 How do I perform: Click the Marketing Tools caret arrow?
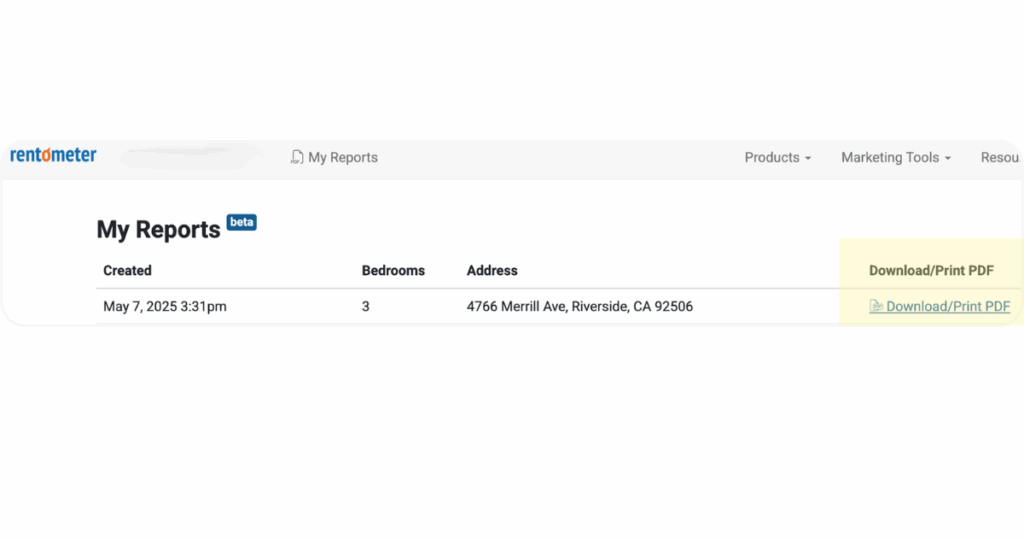coord(948,159)
